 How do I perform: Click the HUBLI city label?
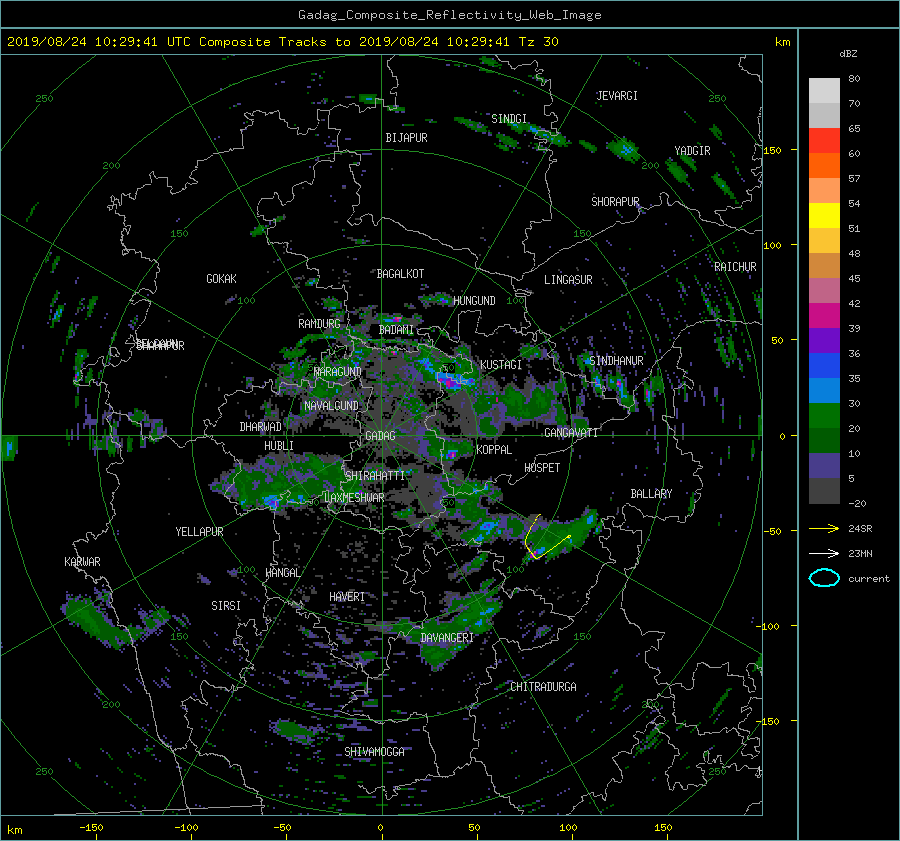coord(279,446)
